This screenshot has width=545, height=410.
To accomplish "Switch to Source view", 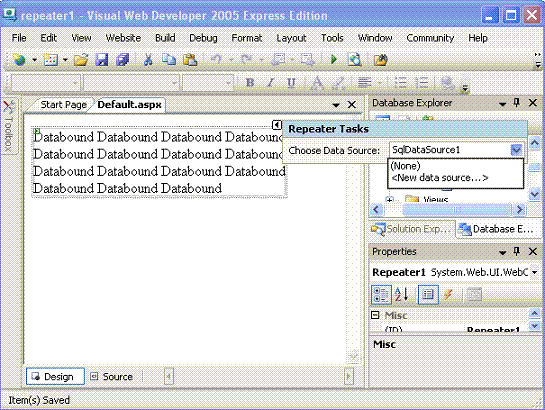I will (112, 377).
